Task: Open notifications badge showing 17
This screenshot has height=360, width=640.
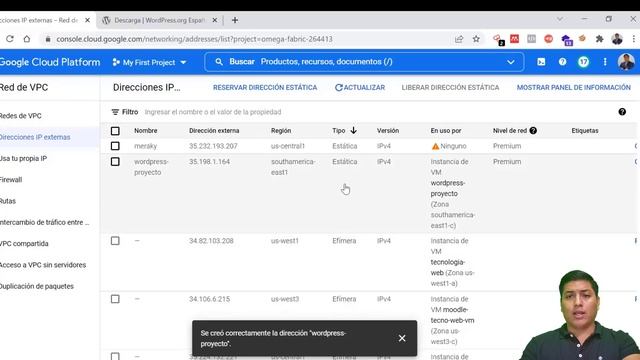Action: point(584,62)
